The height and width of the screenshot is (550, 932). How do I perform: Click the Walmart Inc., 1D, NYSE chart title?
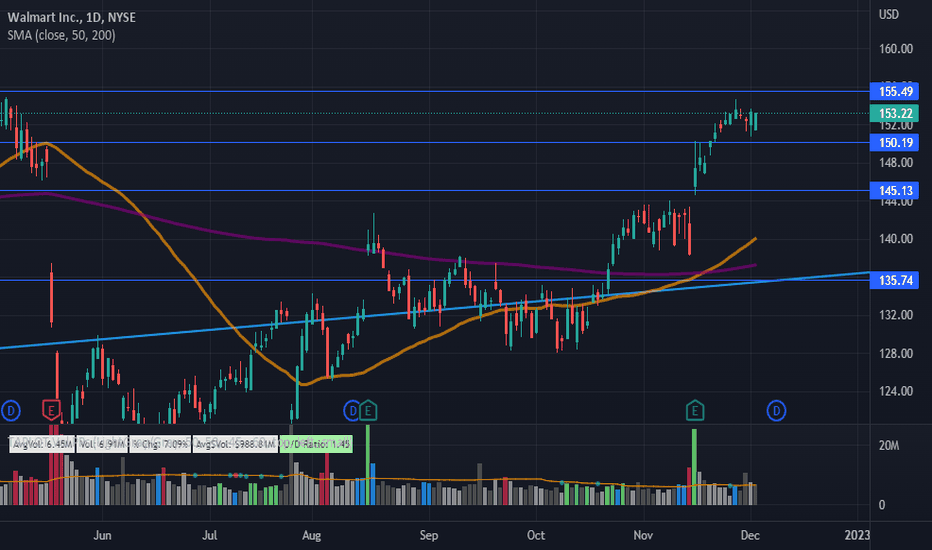pos(71,18)
